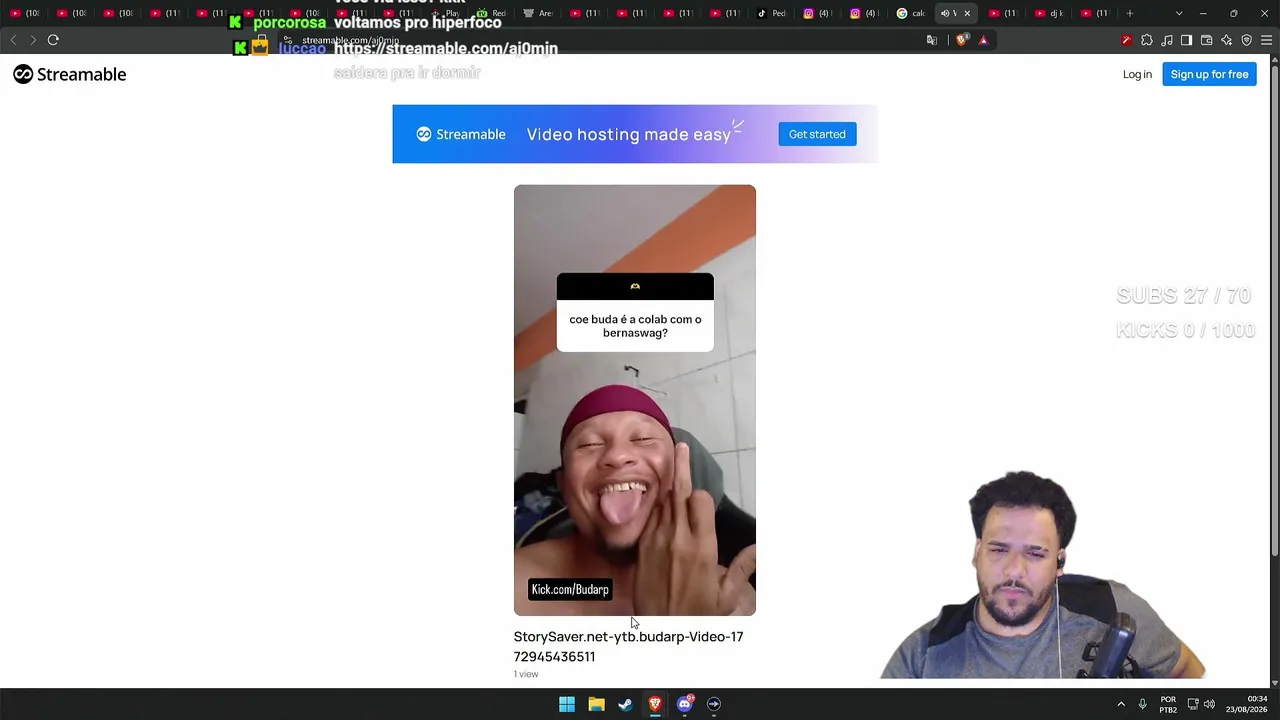Viewport: 1280px width, 720px height.
Task: Click the Streamable logo inside the banner
Action: pyautogui.click(x=461, y=134)
